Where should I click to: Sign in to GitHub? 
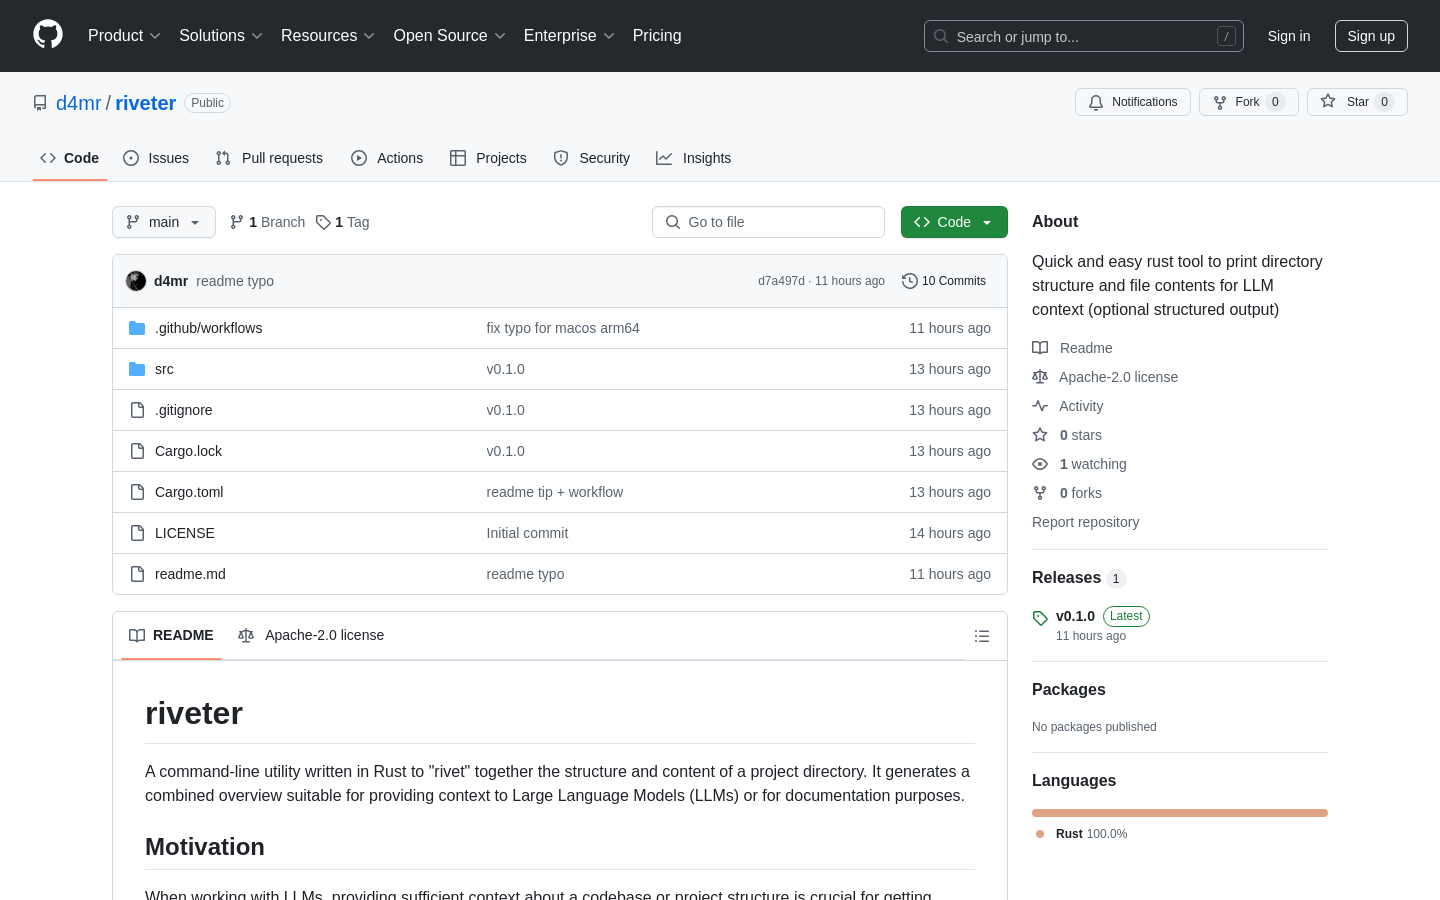point(1289,36)
